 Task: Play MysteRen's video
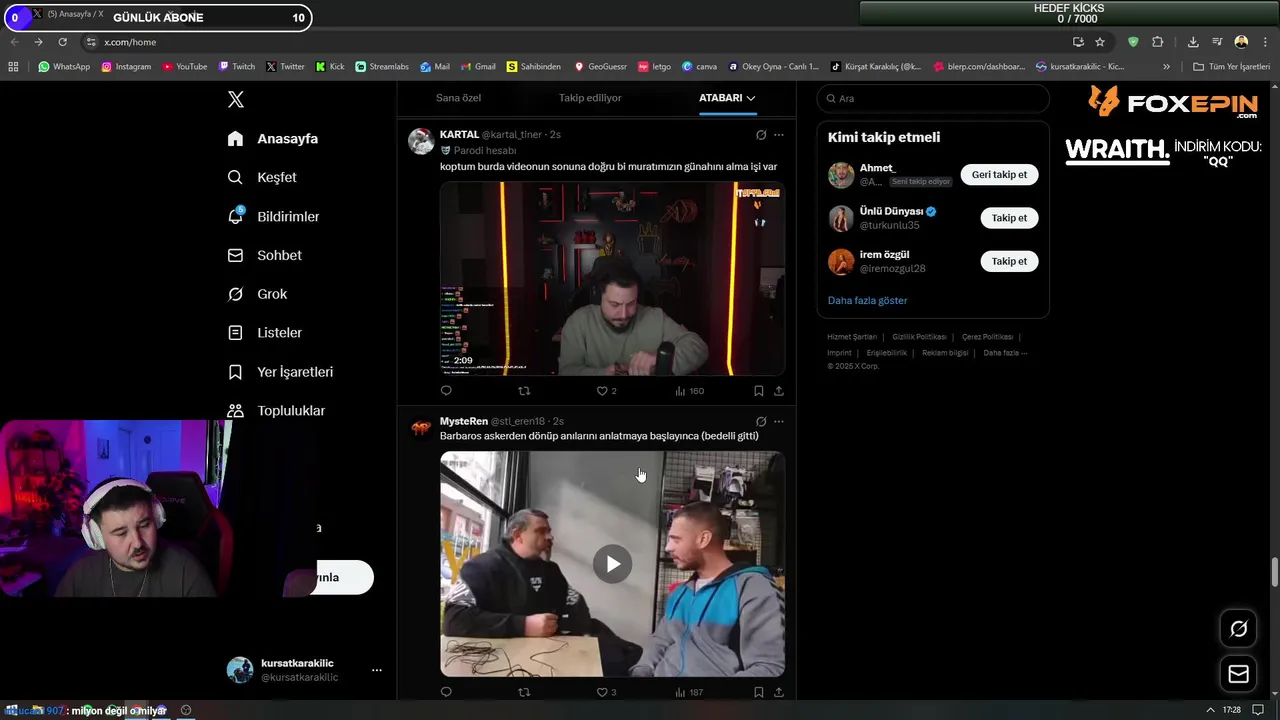click(612, 564)
